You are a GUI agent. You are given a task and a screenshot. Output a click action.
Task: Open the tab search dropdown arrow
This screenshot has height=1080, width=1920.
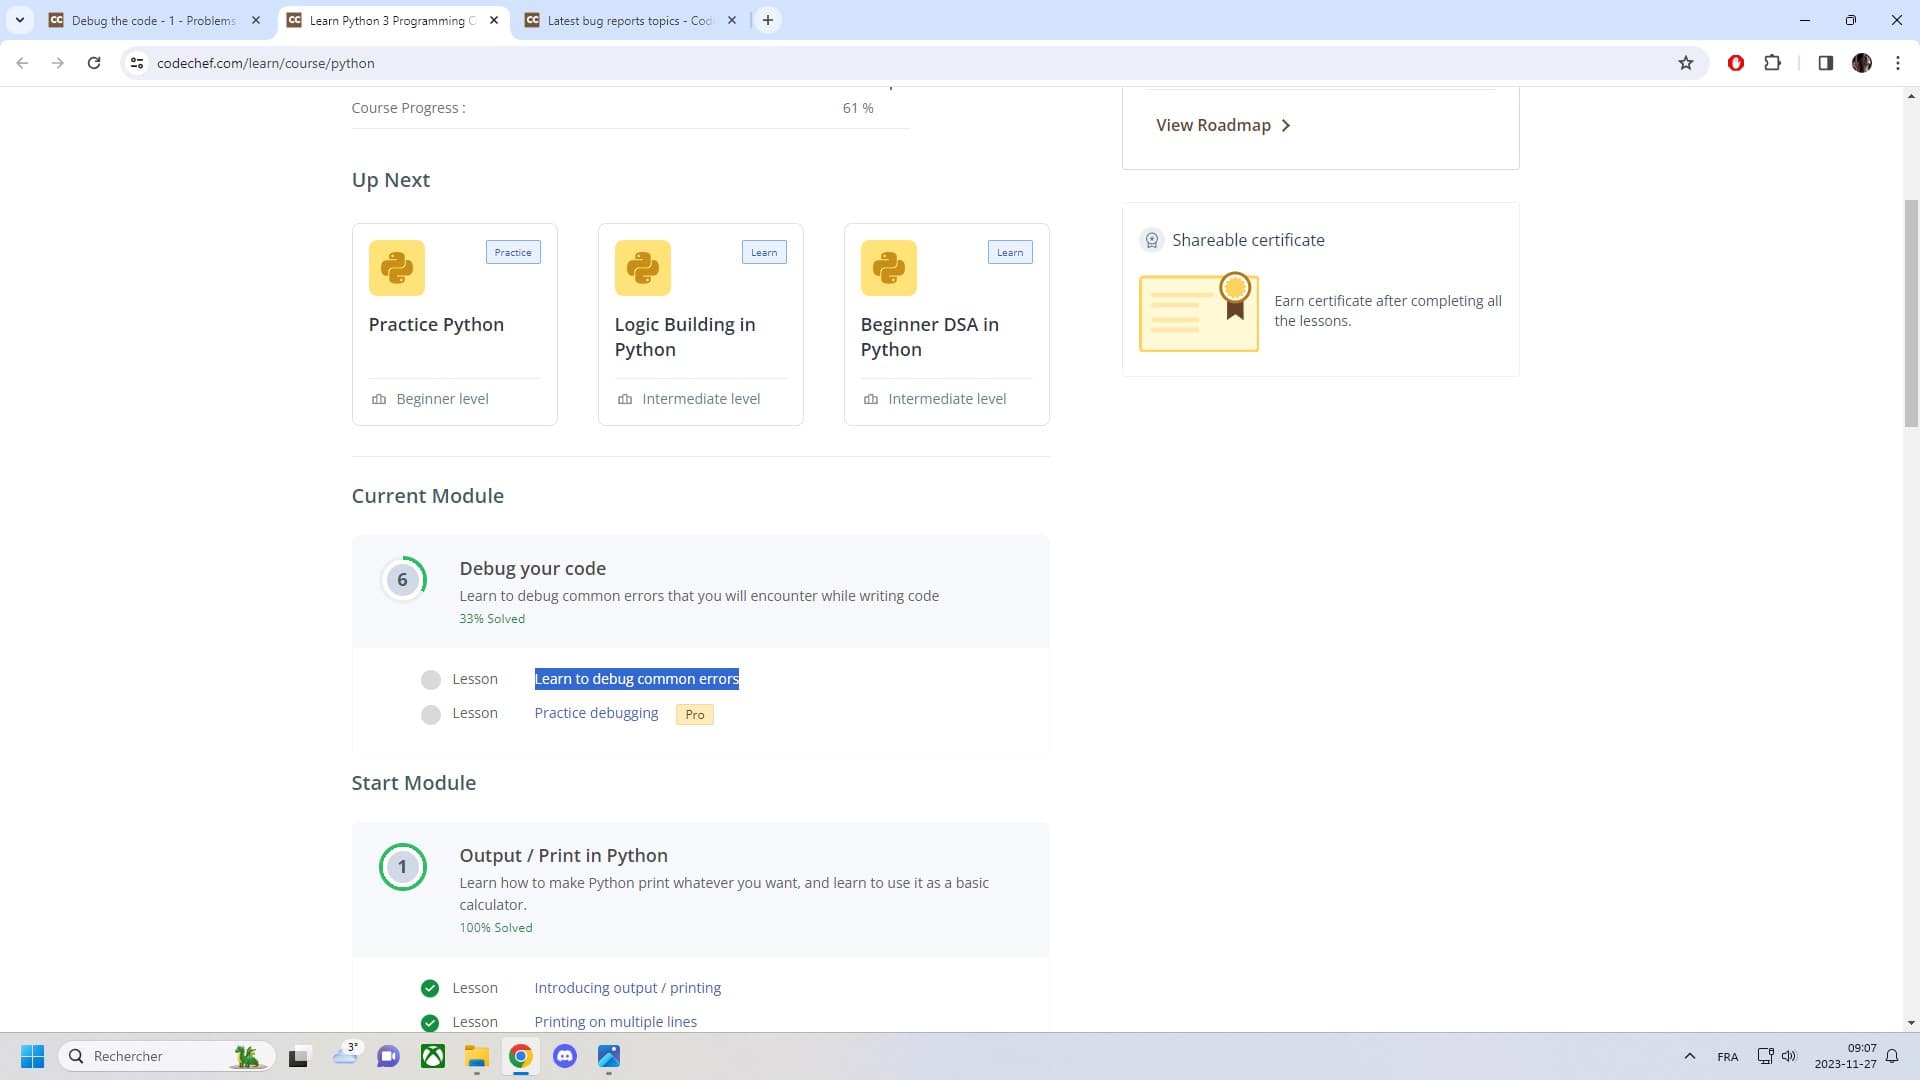18,19
